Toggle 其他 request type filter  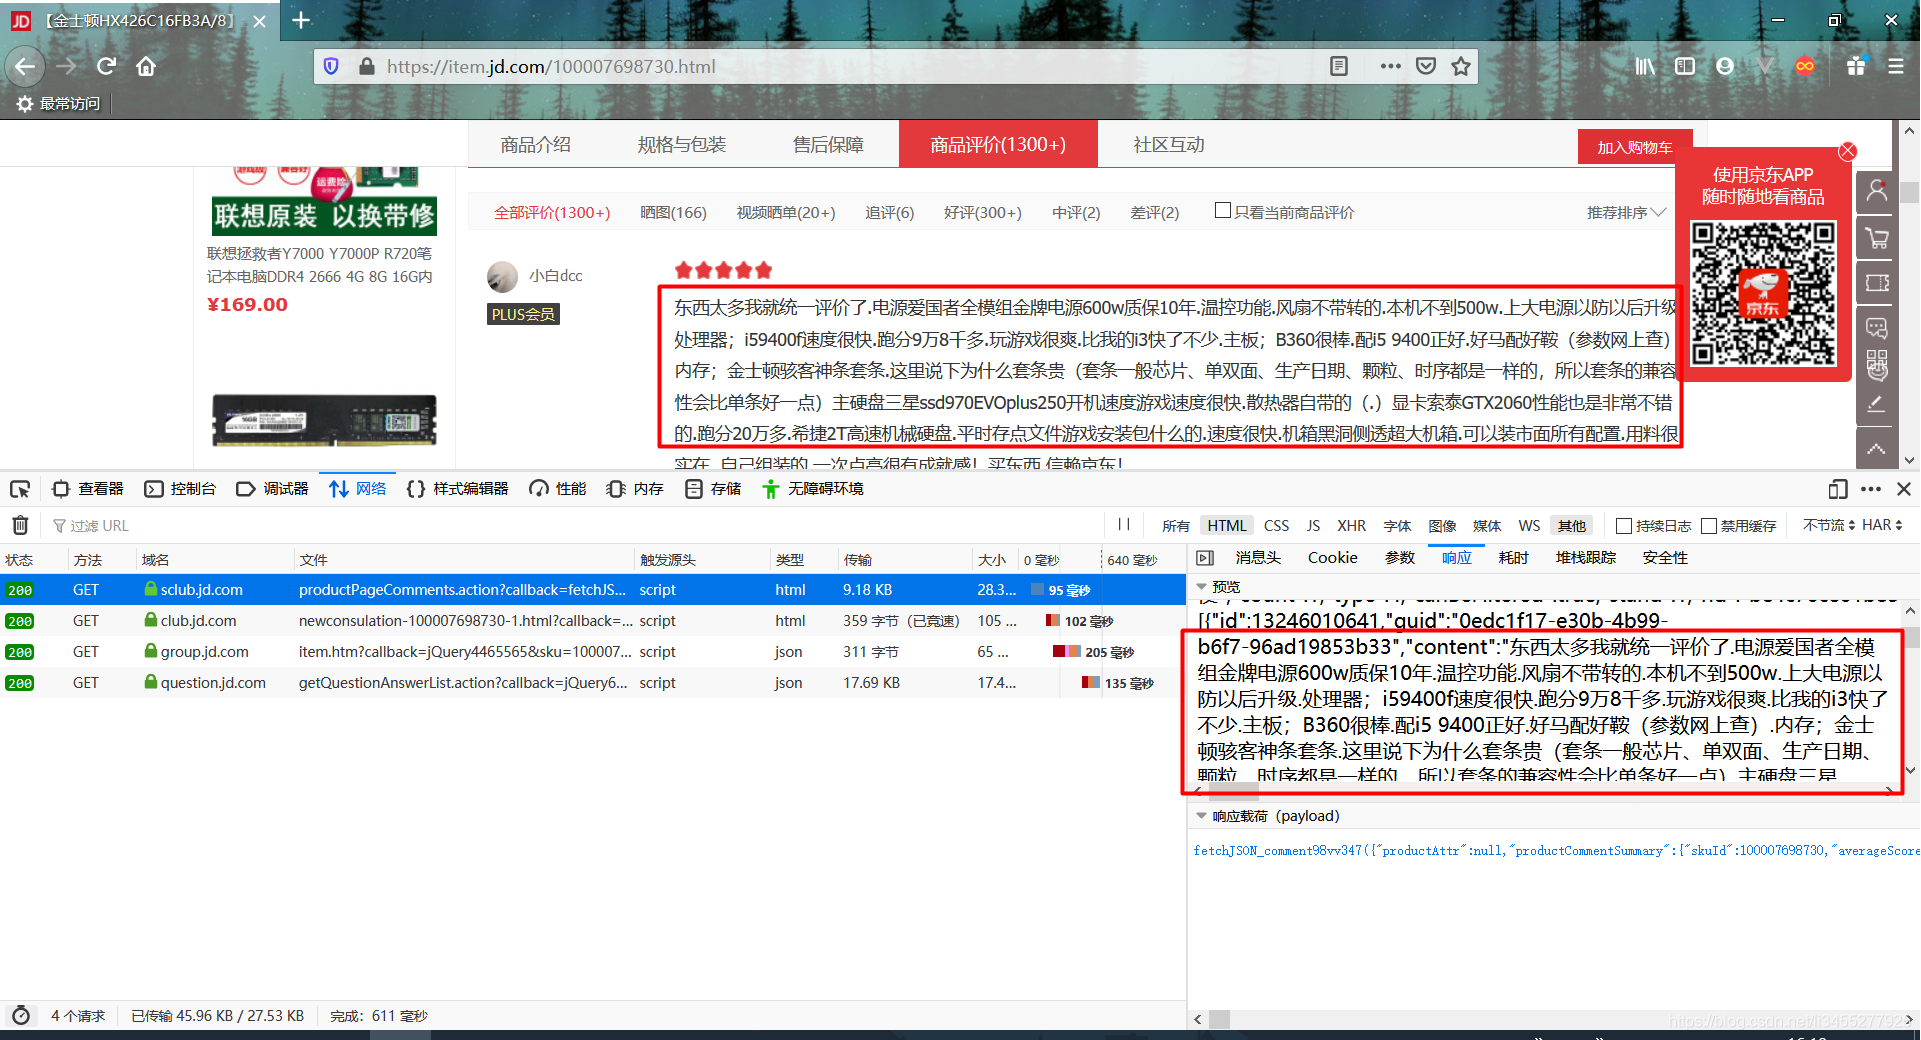[x=1572, y=526]
